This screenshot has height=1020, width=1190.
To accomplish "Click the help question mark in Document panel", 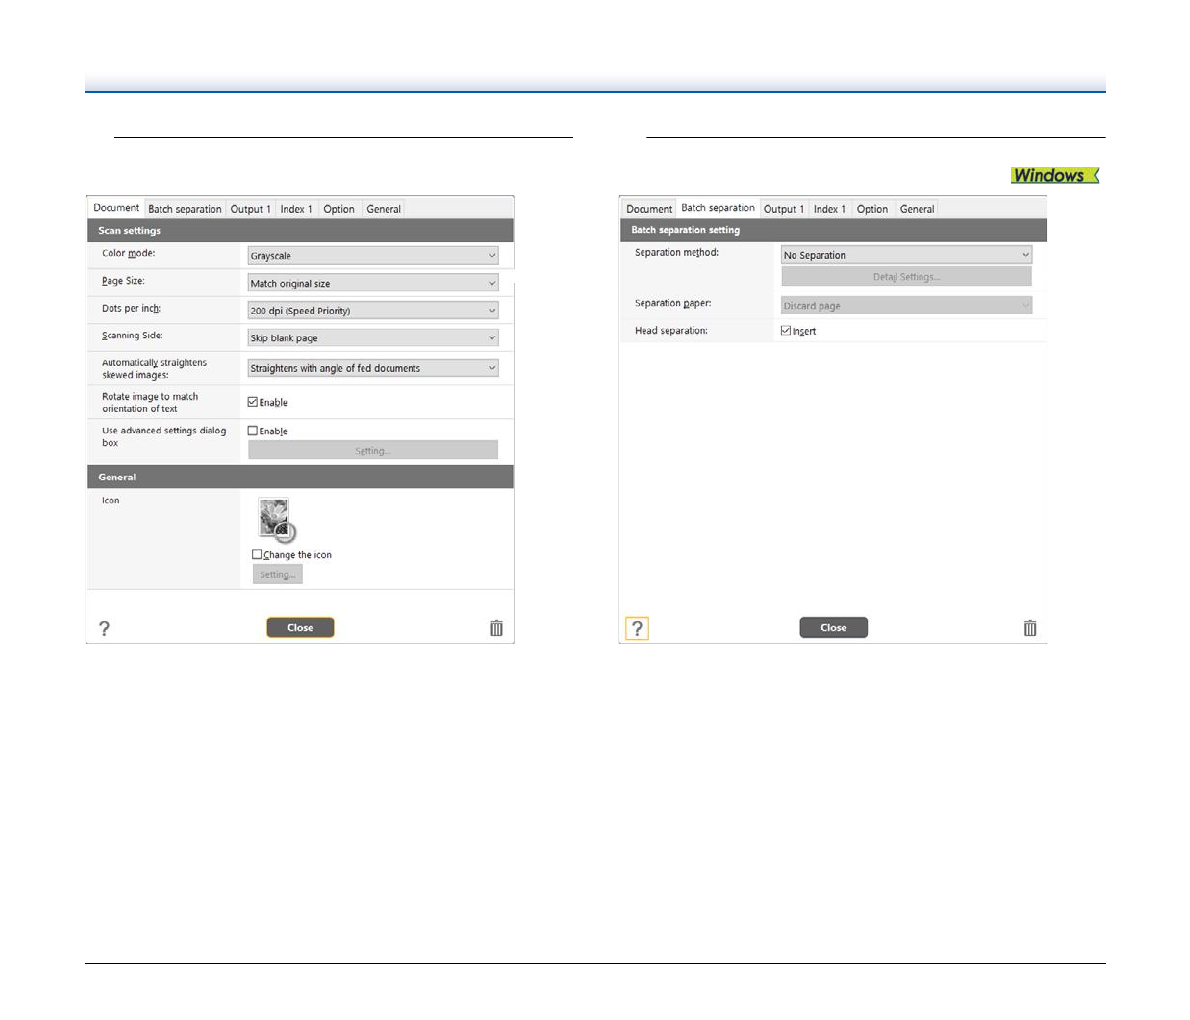I will point(104,628).
